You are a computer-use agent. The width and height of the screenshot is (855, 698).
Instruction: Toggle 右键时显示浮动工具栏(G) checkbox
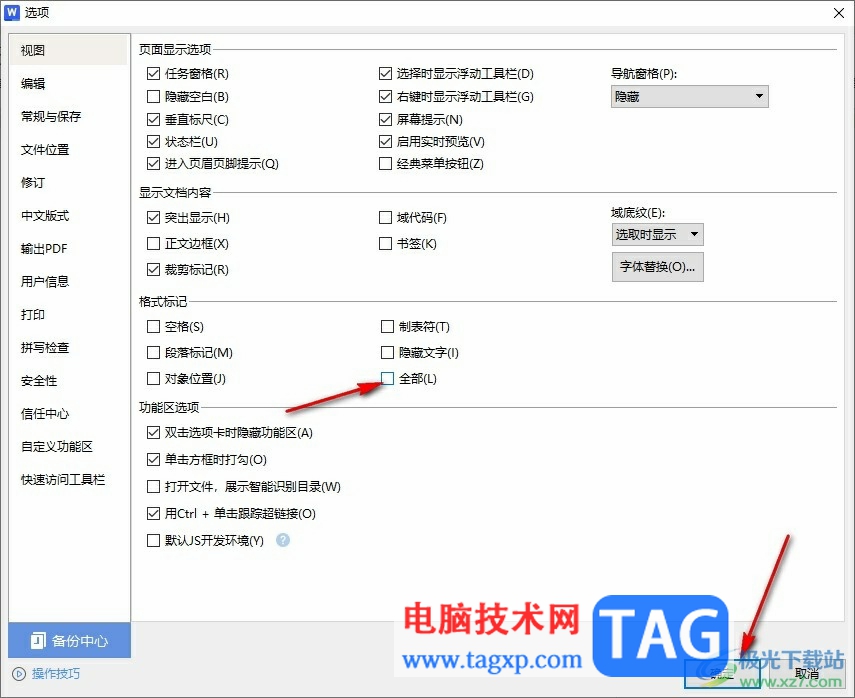click(386, 97)
